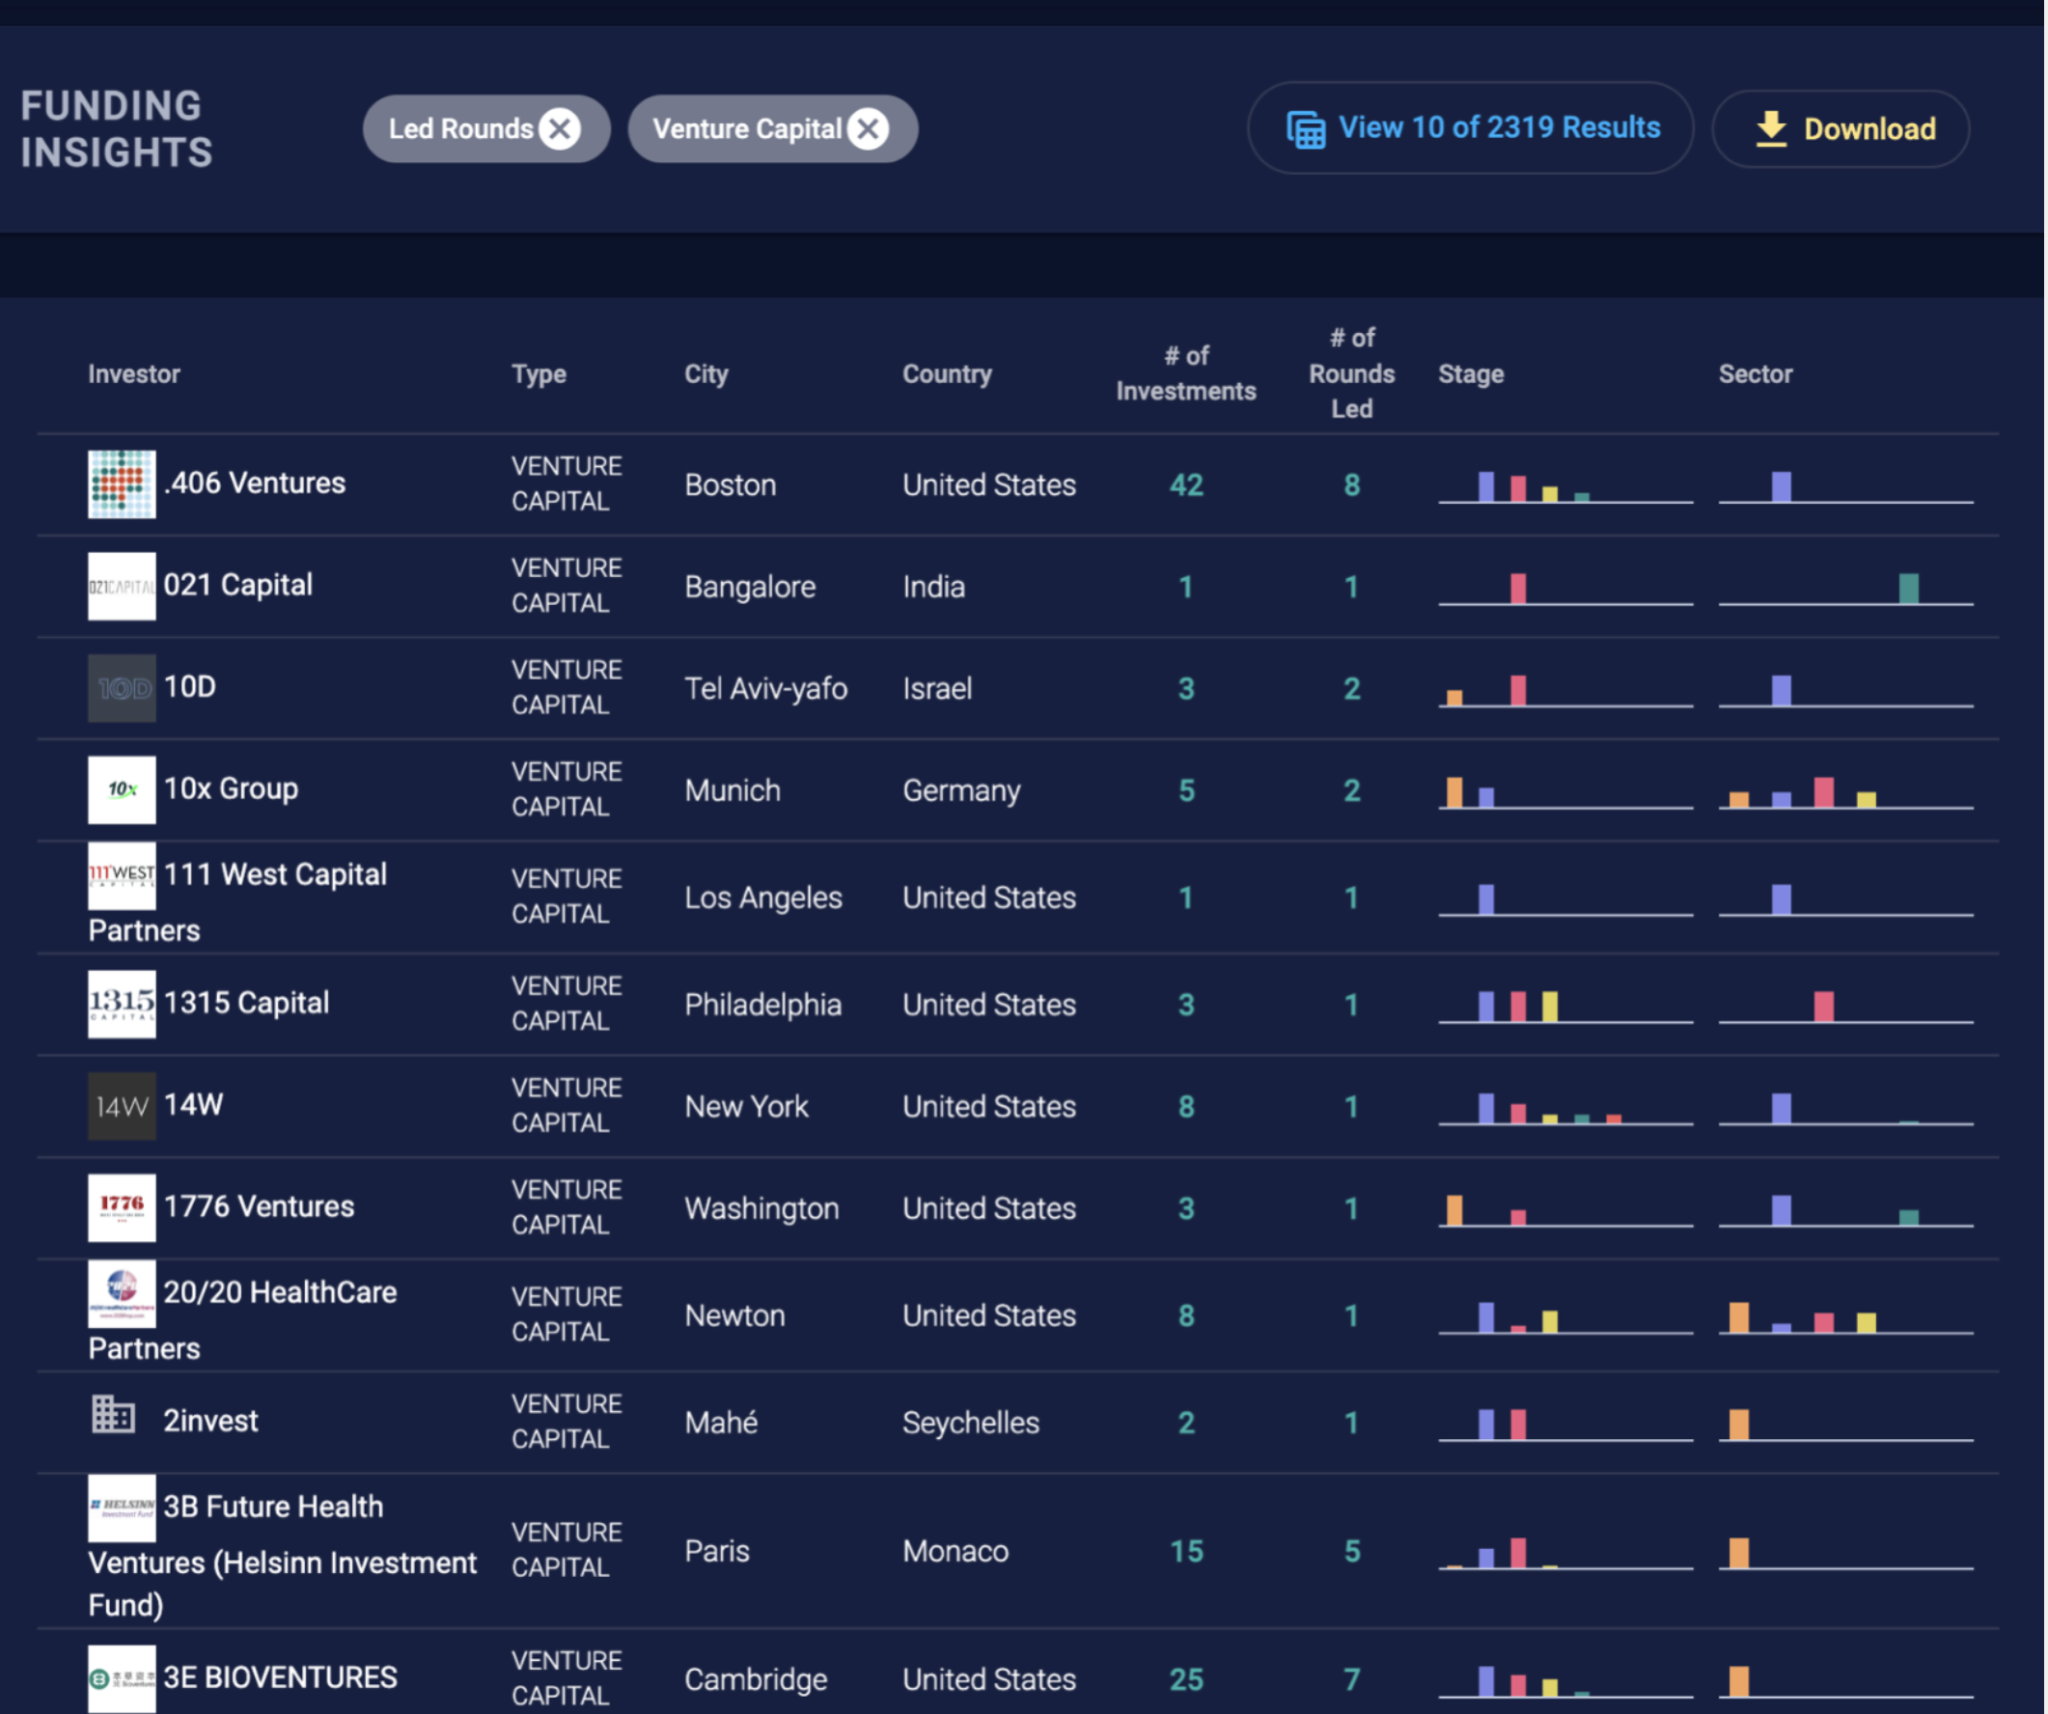
Task: Open the 3B Future Health Ventures logo
Action: coord(122,1508)
